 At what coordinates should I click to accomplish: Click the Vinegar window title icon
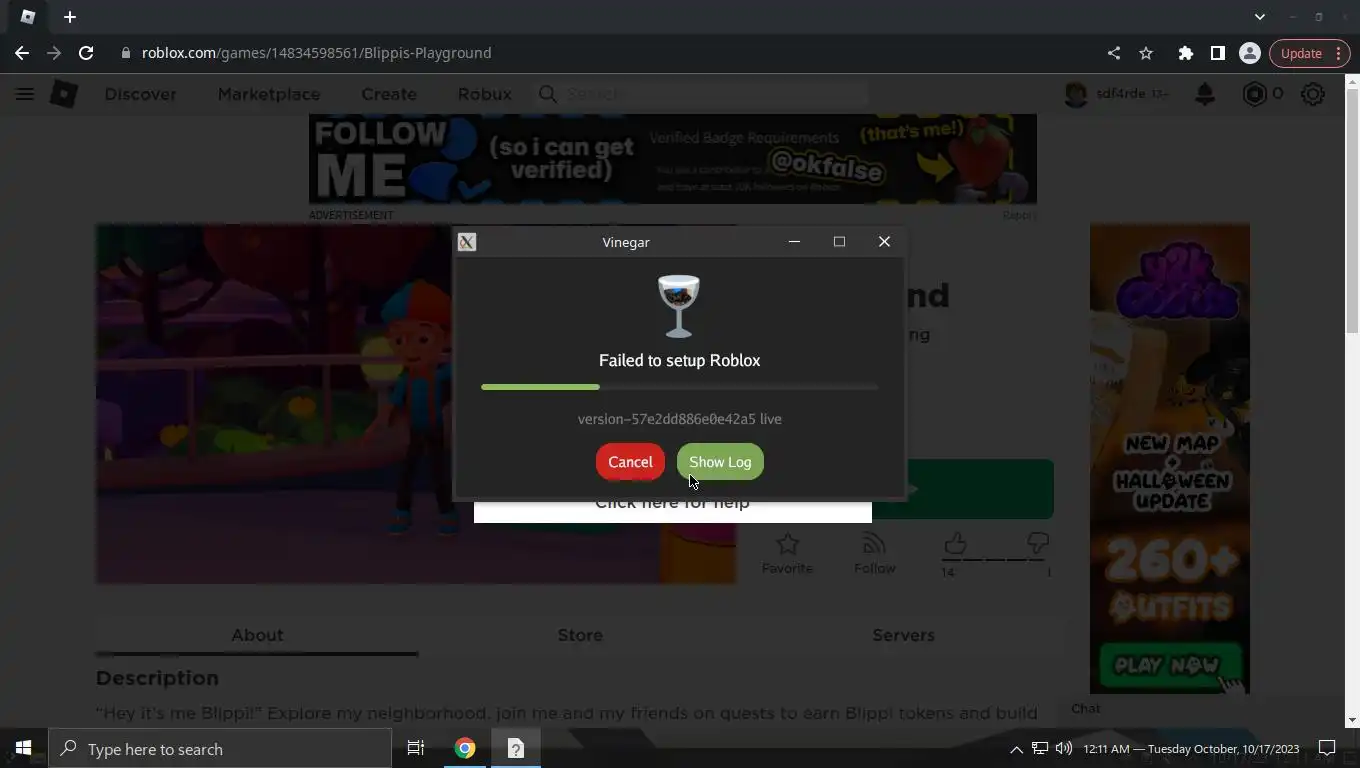click(x=467, y=242)
